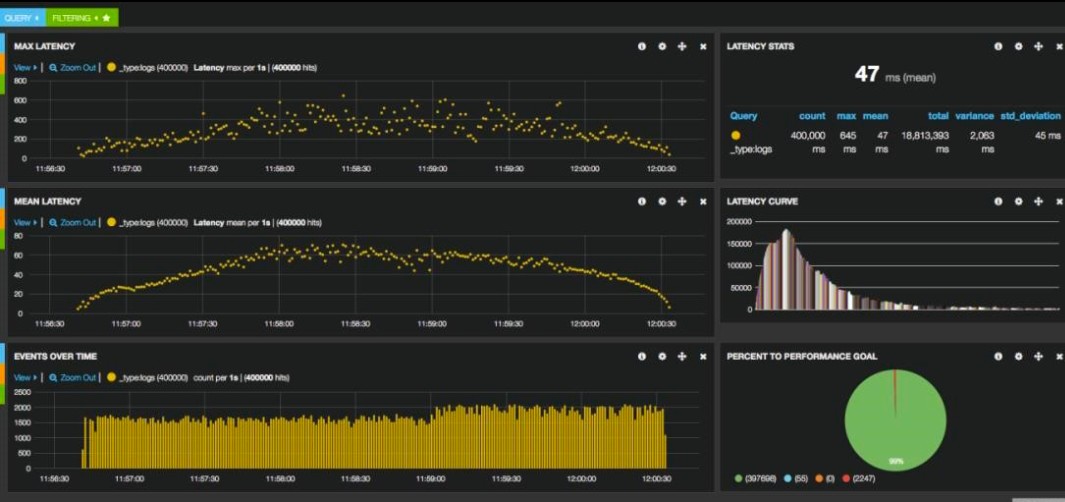Click move handle on Events Over Time panel
This screenshot has width=1065, height=502.
pyautogui.click(x=682, y=356)
